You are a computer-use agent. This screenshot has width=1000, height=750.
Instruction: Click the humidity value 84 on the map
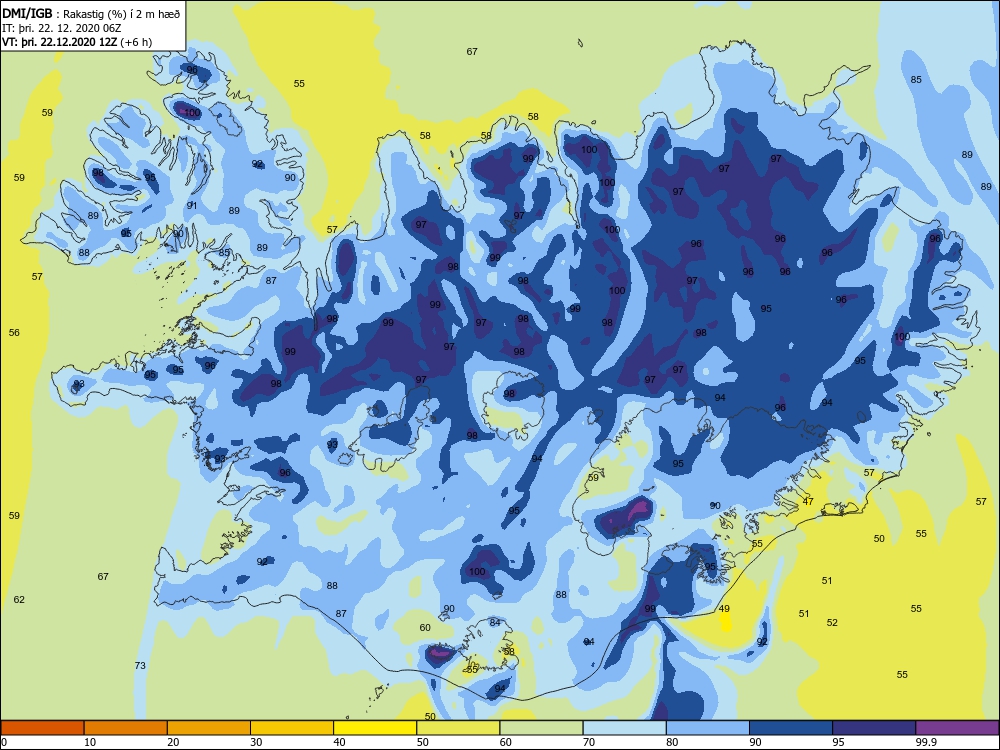point(495,622)
